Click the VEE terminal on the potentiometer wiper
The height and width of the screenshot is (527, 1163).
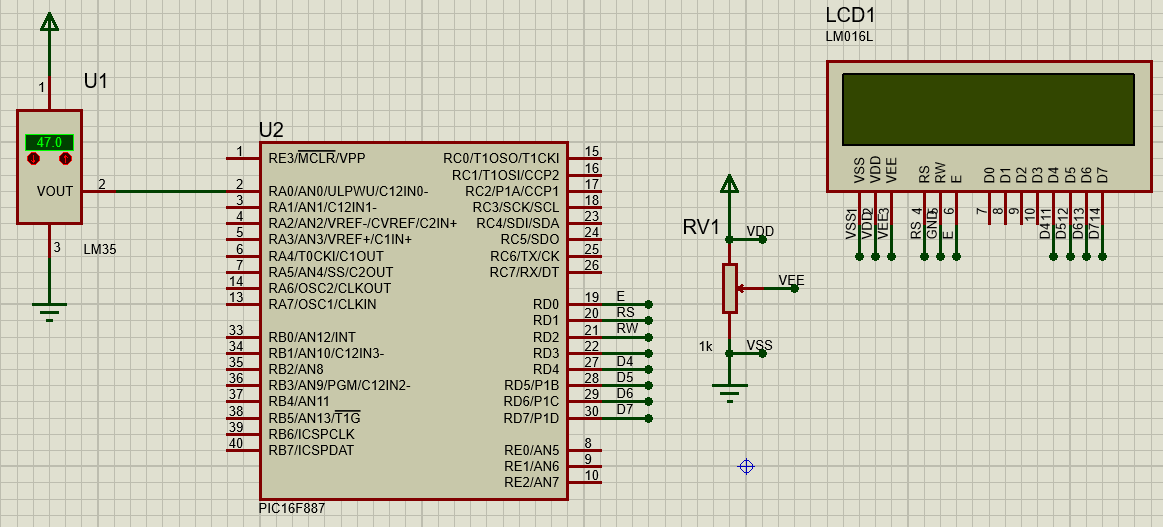pos(795,288)
